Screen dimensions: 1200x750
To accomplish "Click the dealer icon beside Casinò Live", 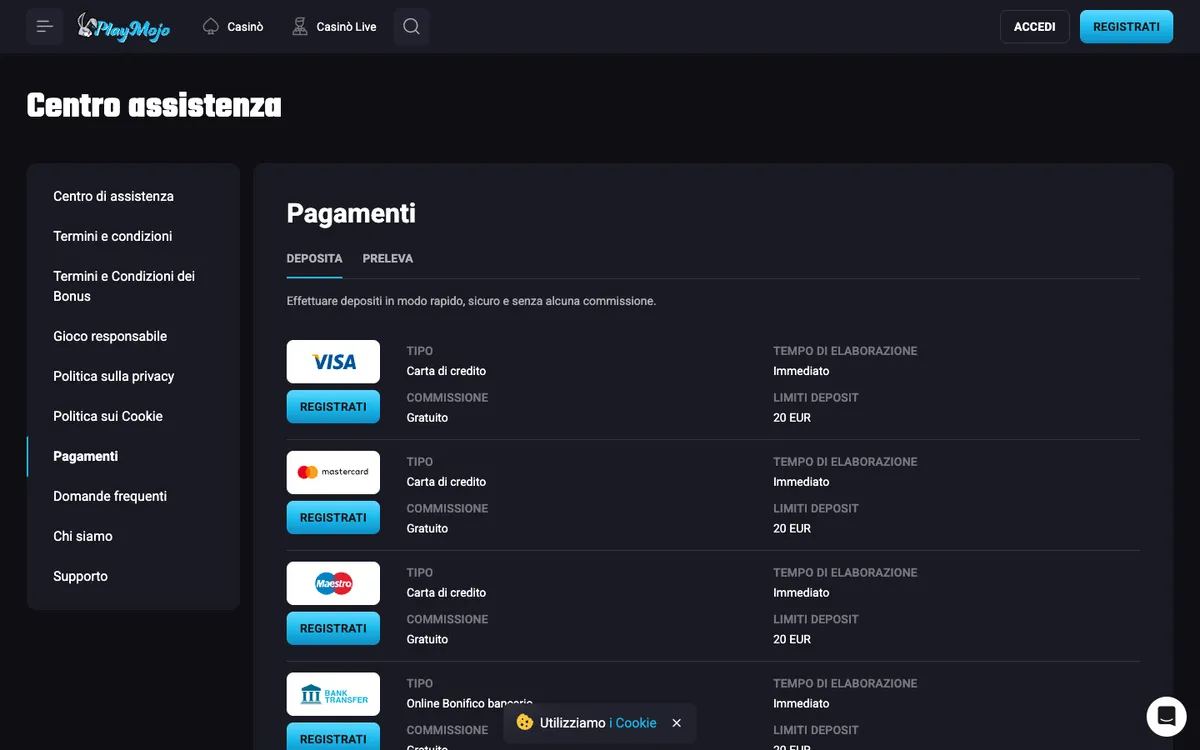I will (300, 27).
